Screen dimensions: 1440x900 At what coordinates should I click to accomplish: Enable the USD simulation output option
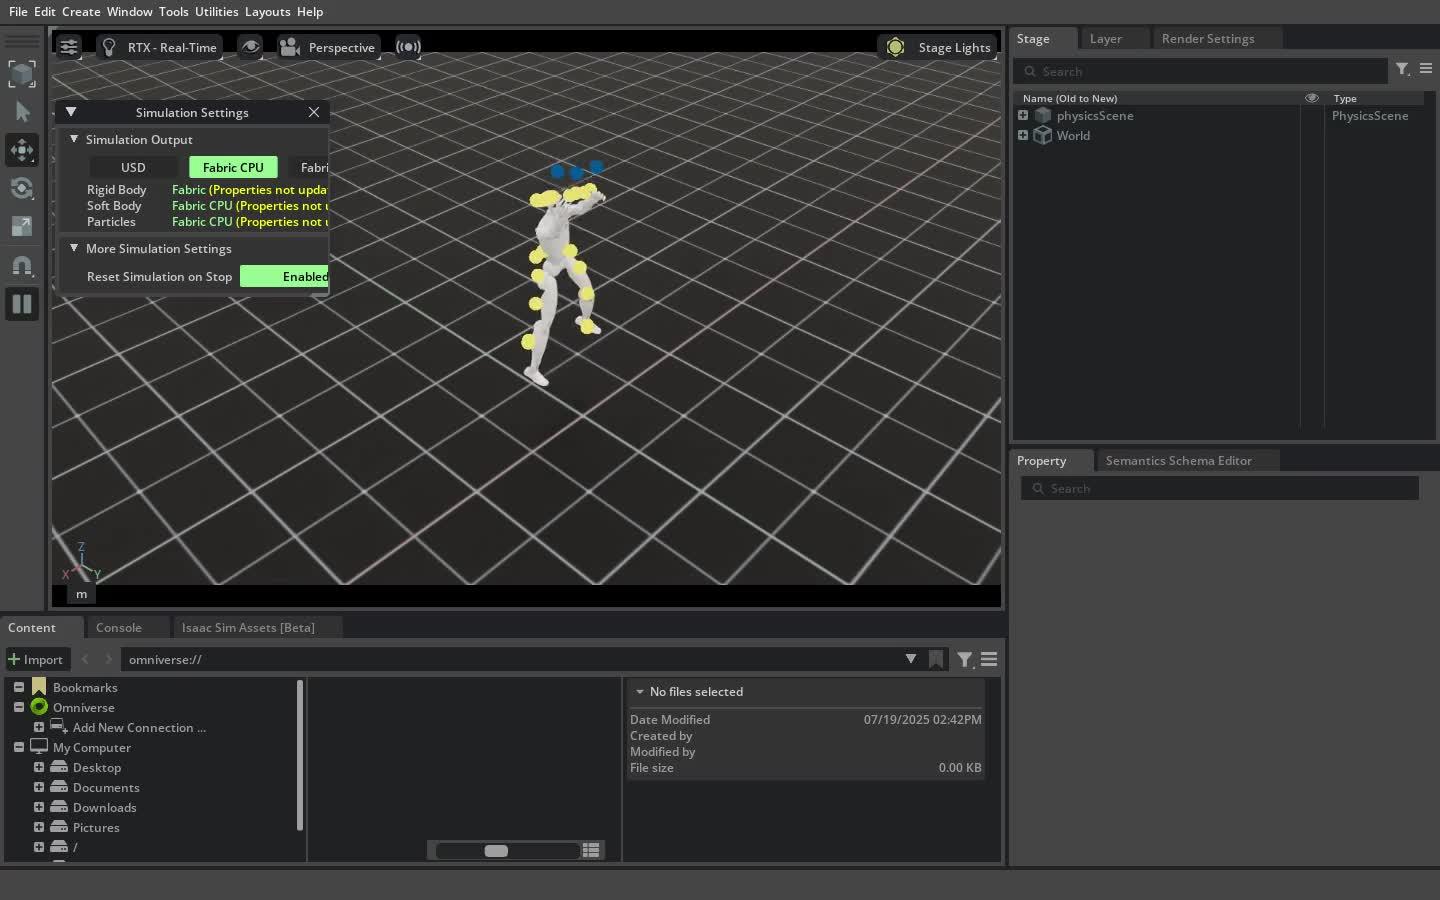click(x=133, y=167)
